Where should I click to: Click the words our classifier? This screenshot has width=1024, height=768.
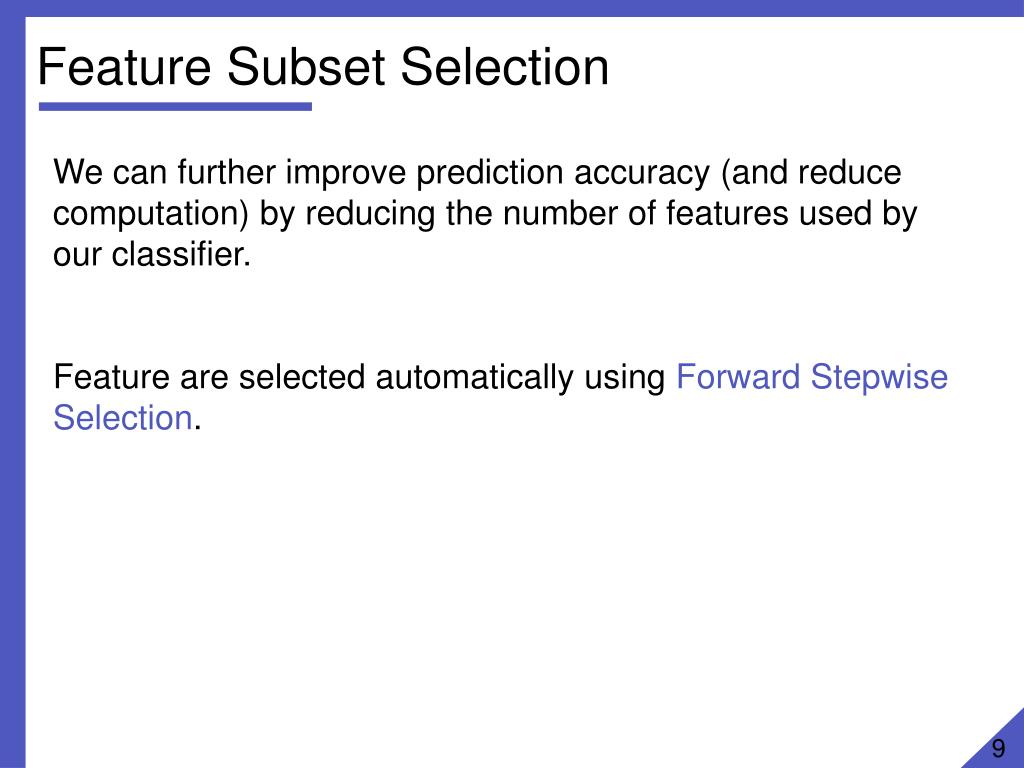point(152,255)
